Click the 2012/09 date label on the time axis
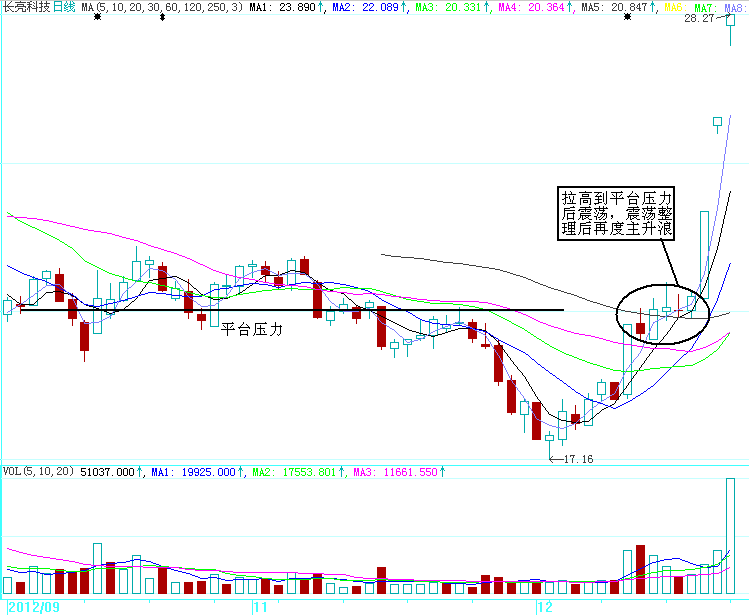The image size is (749, 615). (33, 606)
